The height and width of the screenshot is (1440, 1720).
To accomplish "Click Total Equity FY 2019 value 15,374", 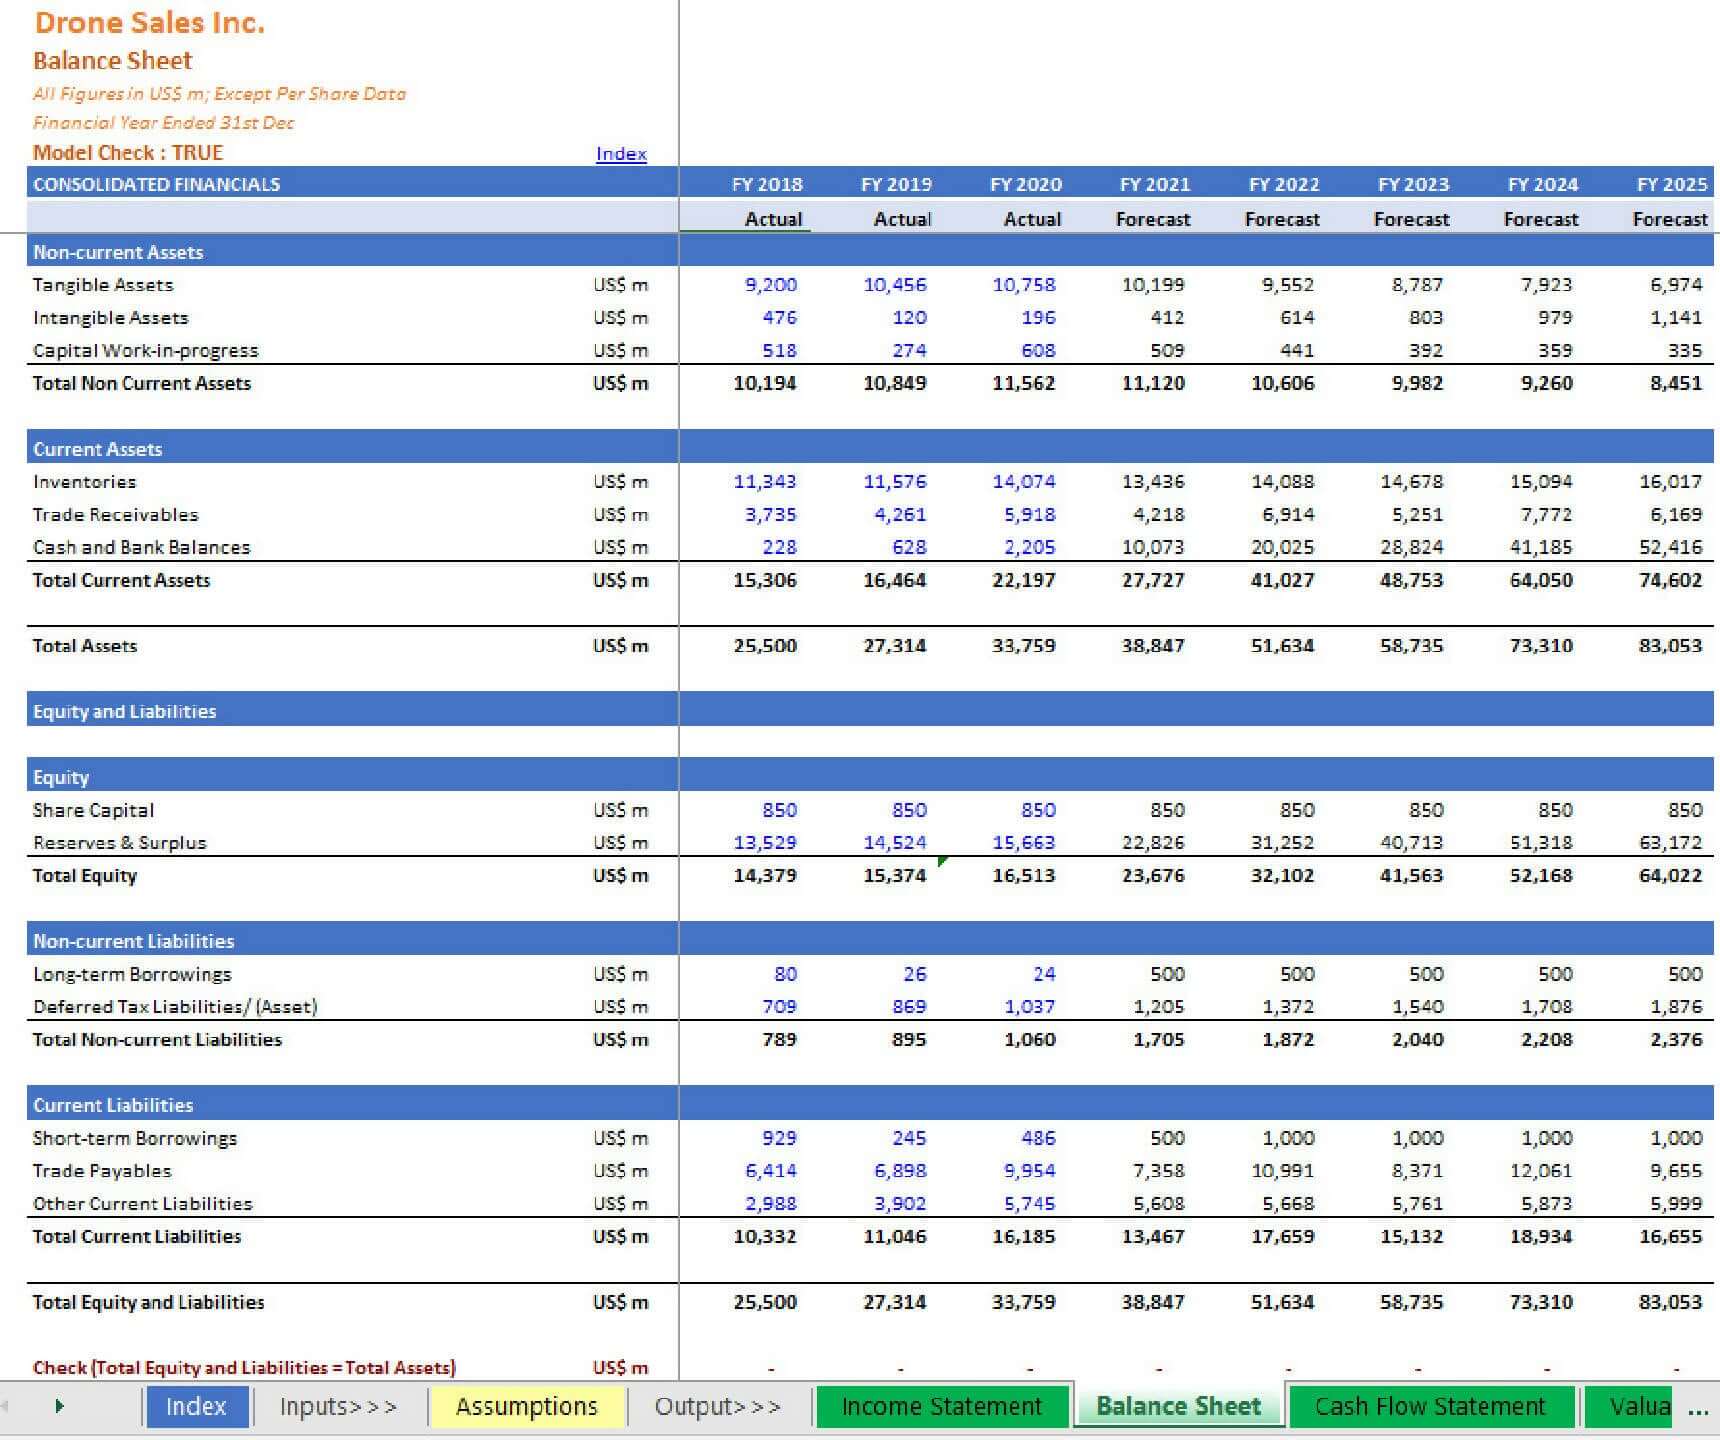I will pos(895,876).
